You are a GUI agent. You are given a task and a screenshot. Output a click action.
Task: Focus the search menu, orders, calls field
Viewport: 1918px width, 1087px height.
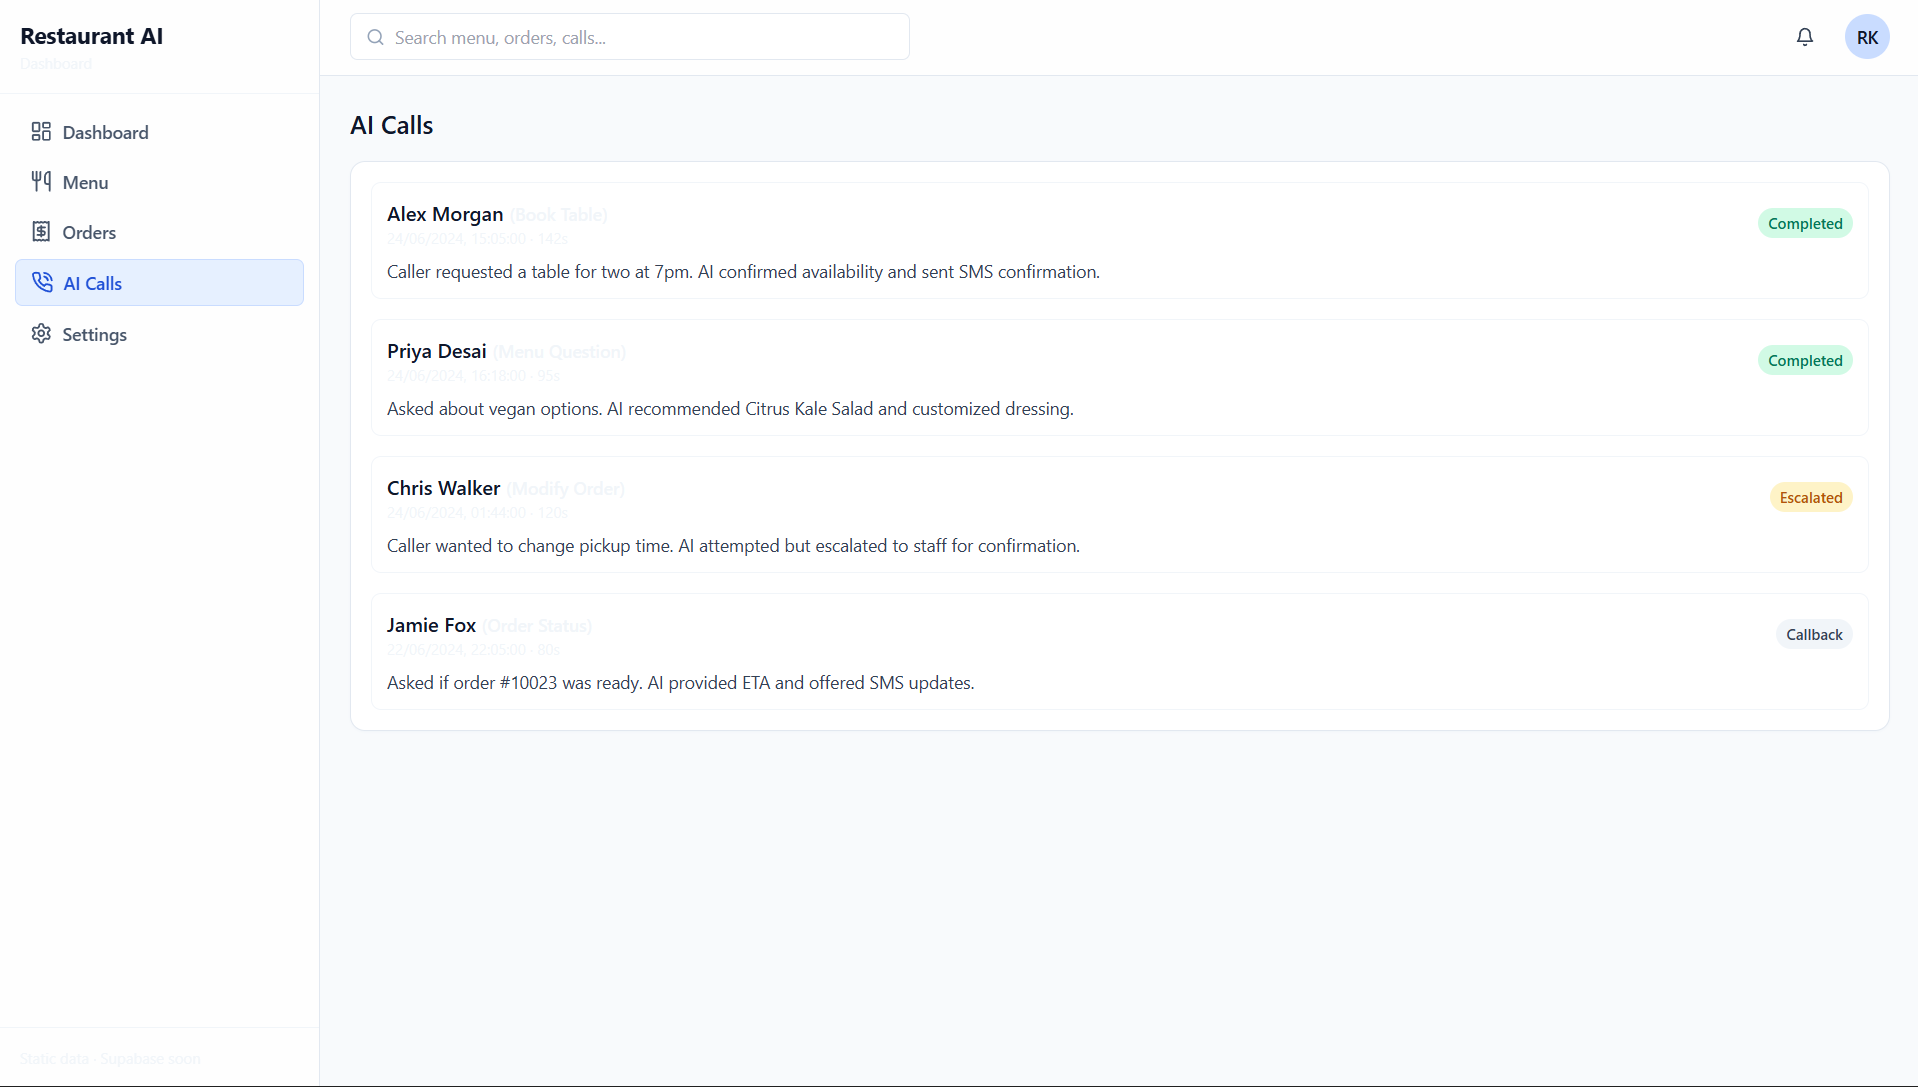click(x=640, y=38)
